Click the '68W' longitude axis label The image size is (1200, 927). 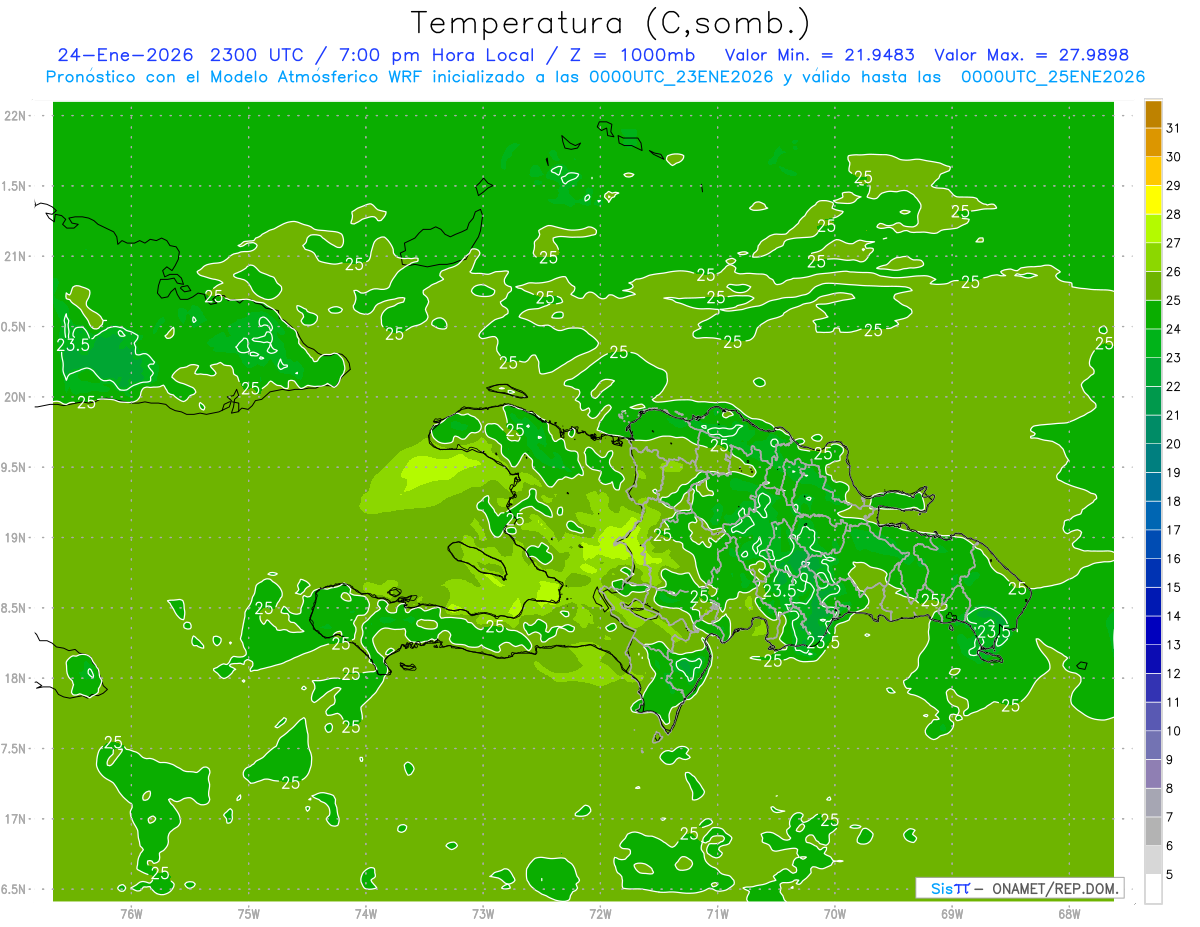click(x=1068, y=914)
